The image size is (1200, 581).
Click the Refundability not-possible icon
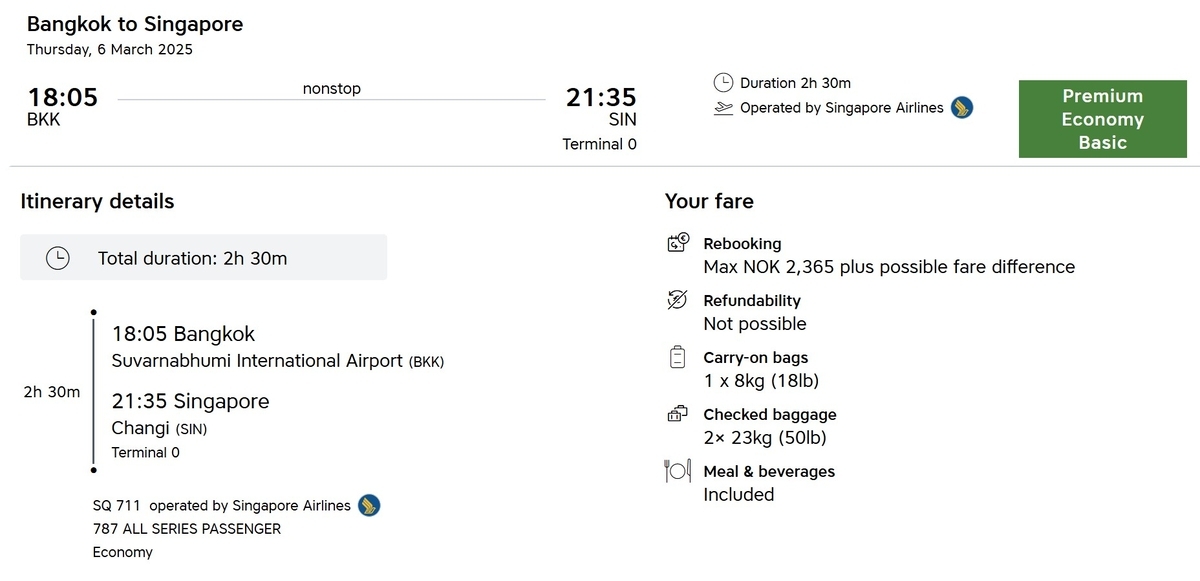[x=678, y=300]
